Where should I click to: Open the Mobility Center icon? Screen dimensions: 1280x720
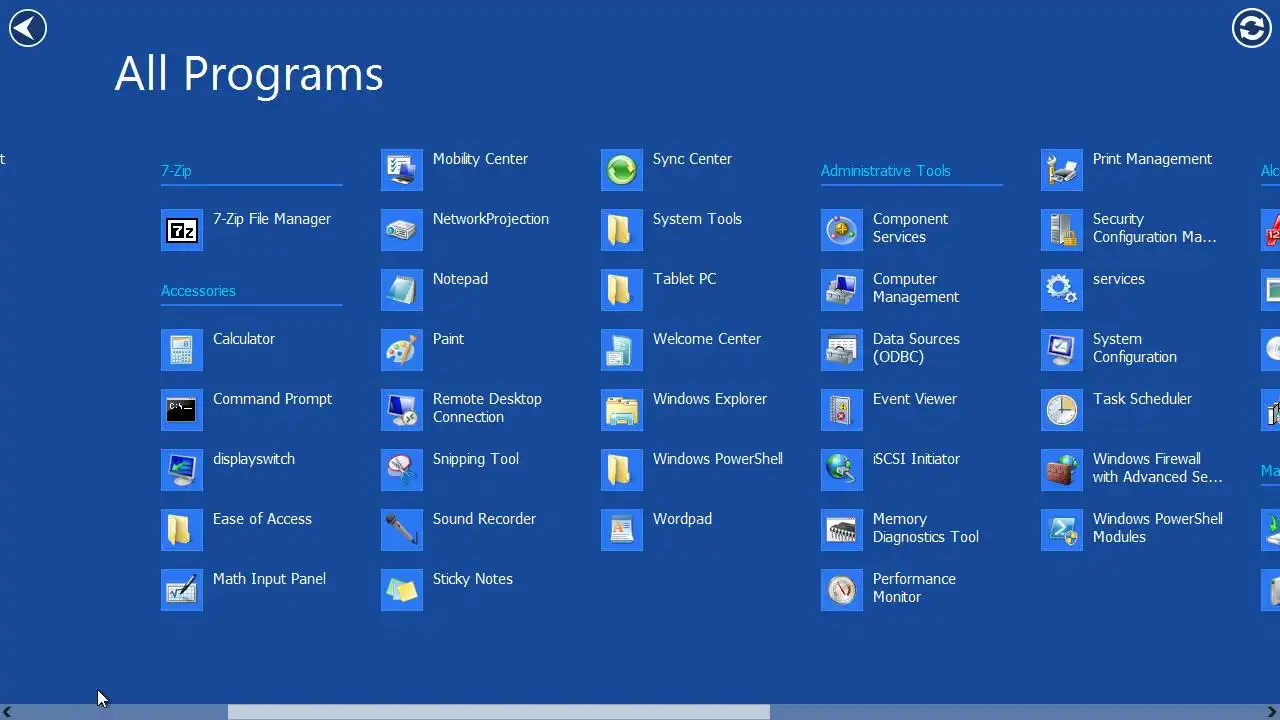click(402, 170)
